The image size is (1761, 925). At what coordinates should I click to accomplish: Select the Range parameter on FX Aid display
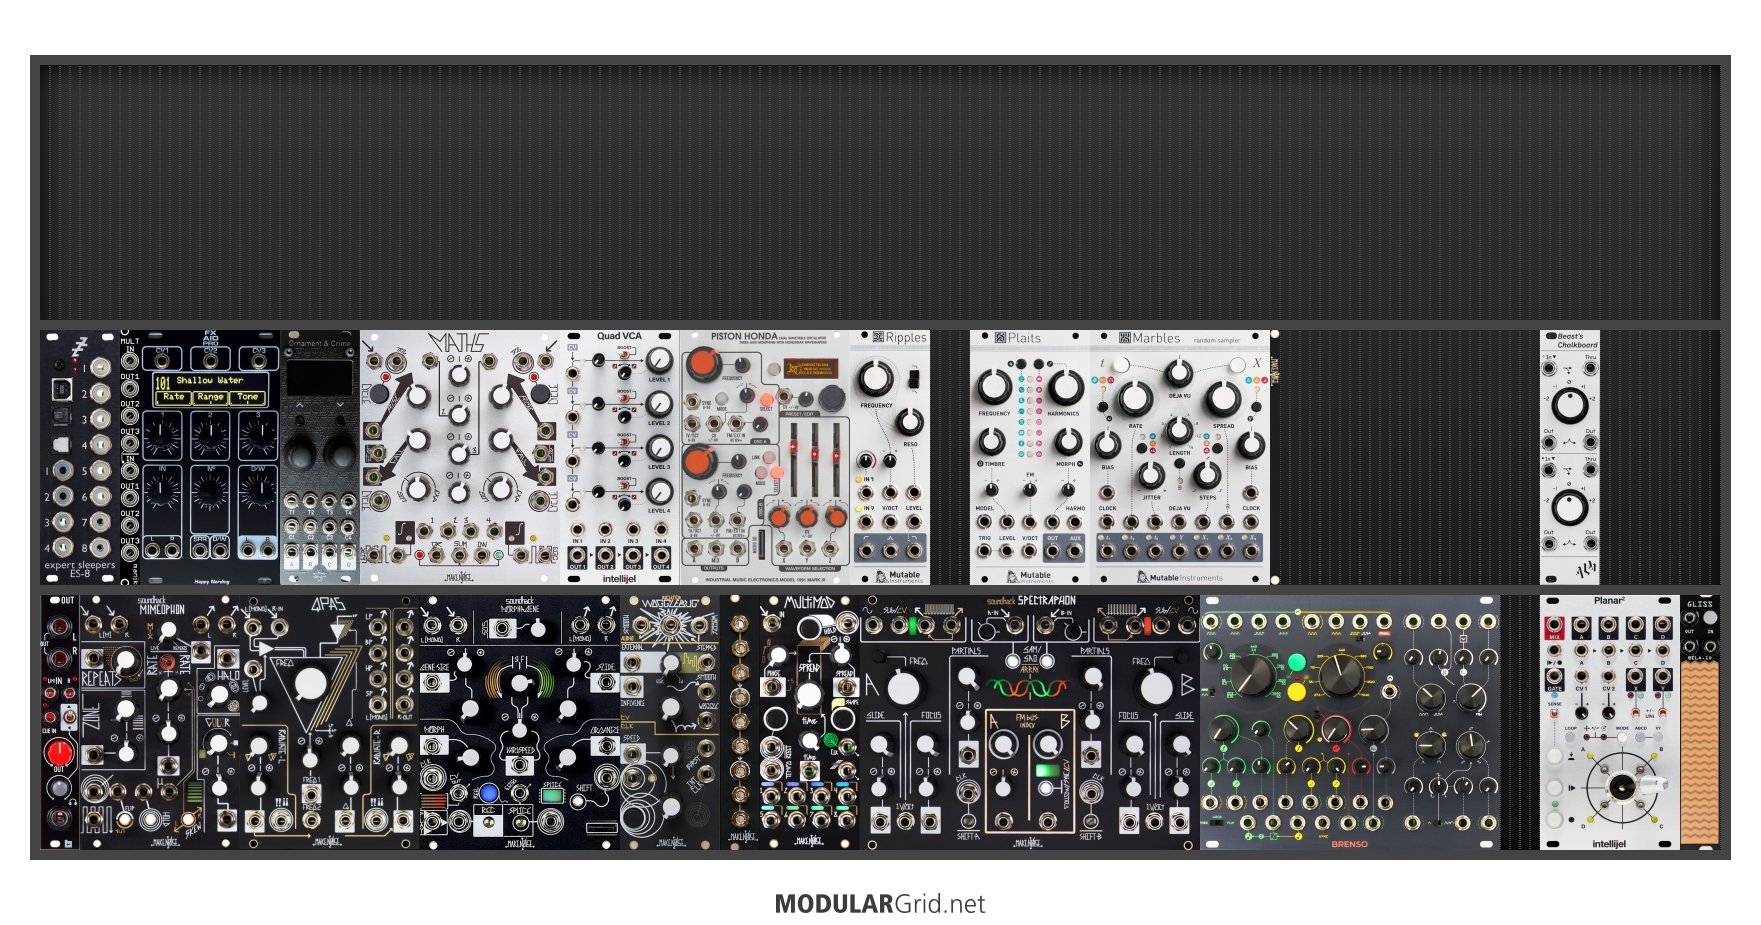tap(210, 397)
